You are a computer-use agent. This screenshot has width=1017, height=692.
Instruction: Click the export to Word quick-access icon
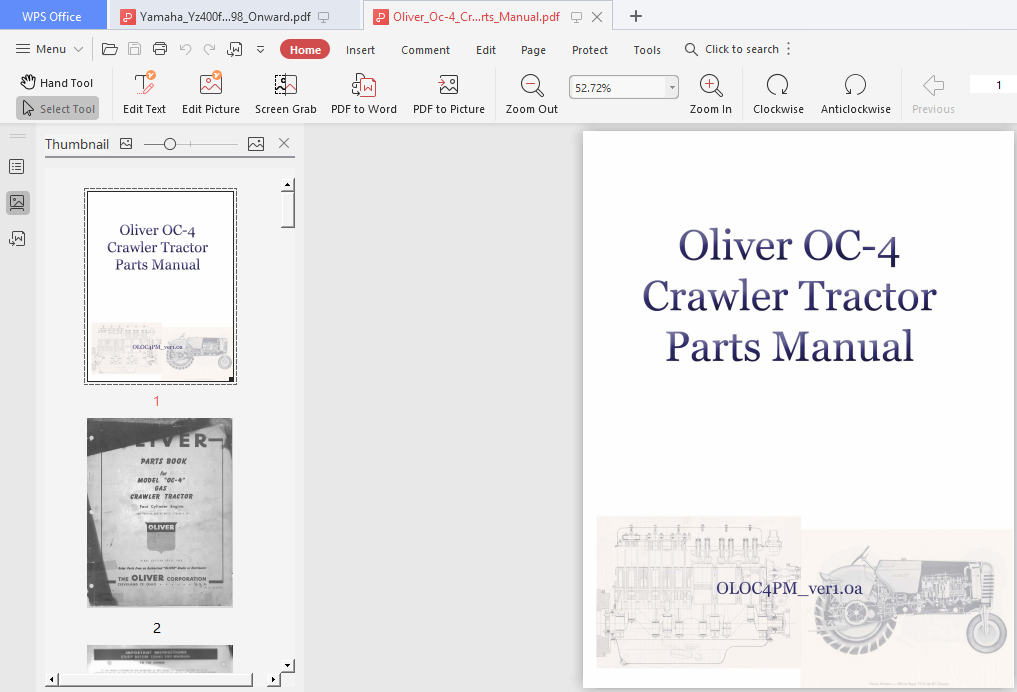(x=235, y=49)
